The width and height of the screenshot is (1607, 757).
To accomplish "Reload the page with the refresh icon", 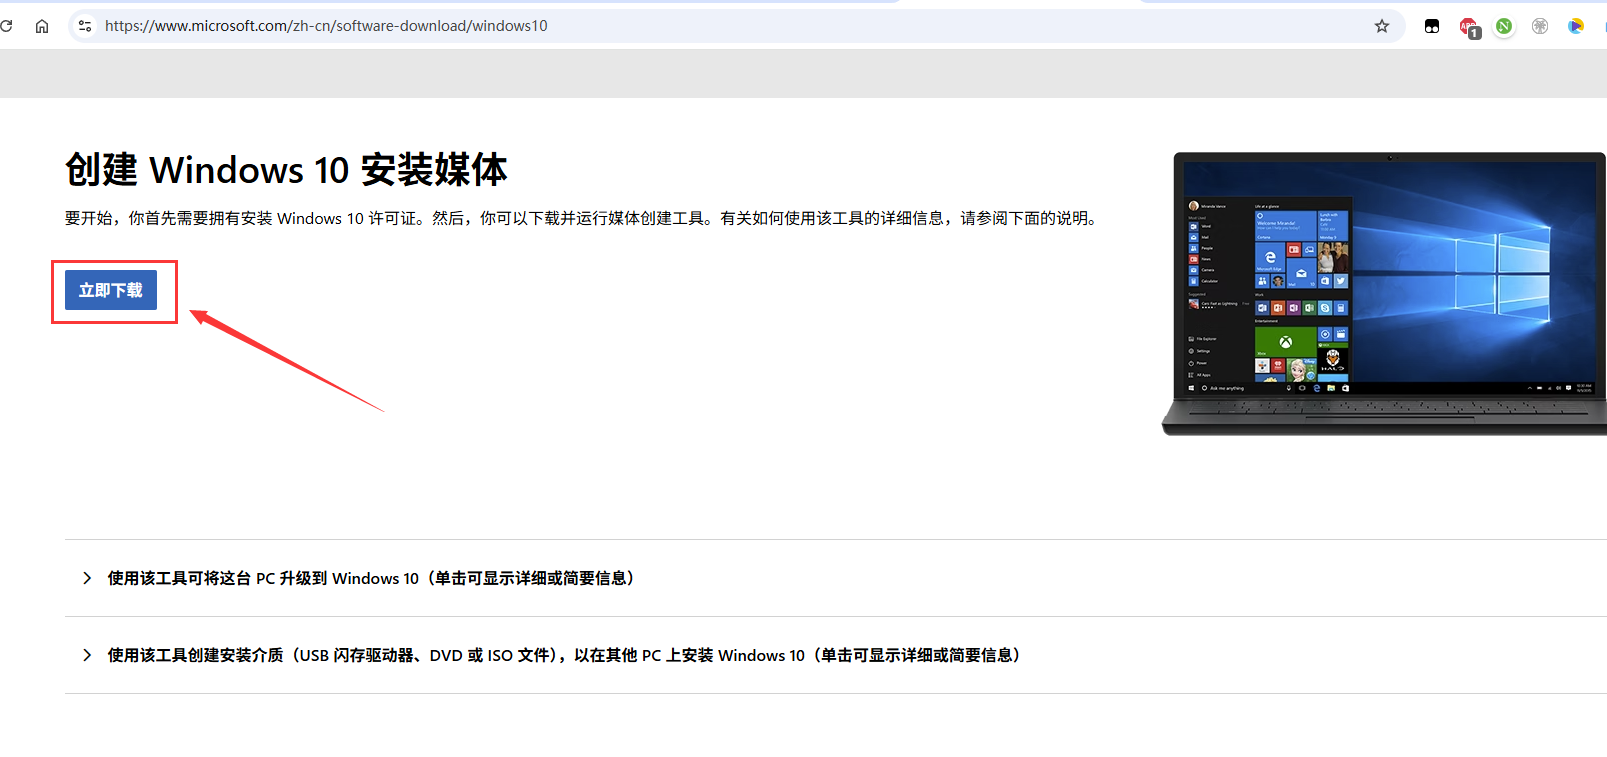I will [x=7, y=26].
